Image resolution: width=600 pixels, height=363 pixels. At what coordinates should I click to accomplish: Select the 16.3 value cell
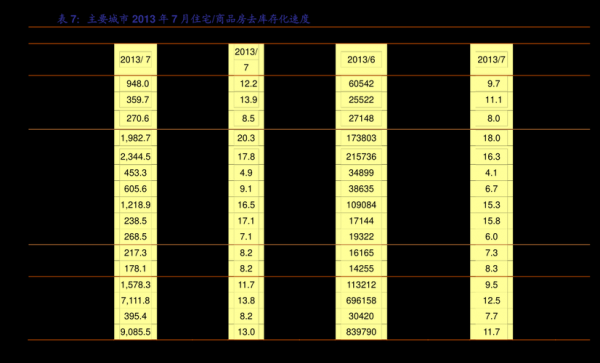tap(491, 157)
